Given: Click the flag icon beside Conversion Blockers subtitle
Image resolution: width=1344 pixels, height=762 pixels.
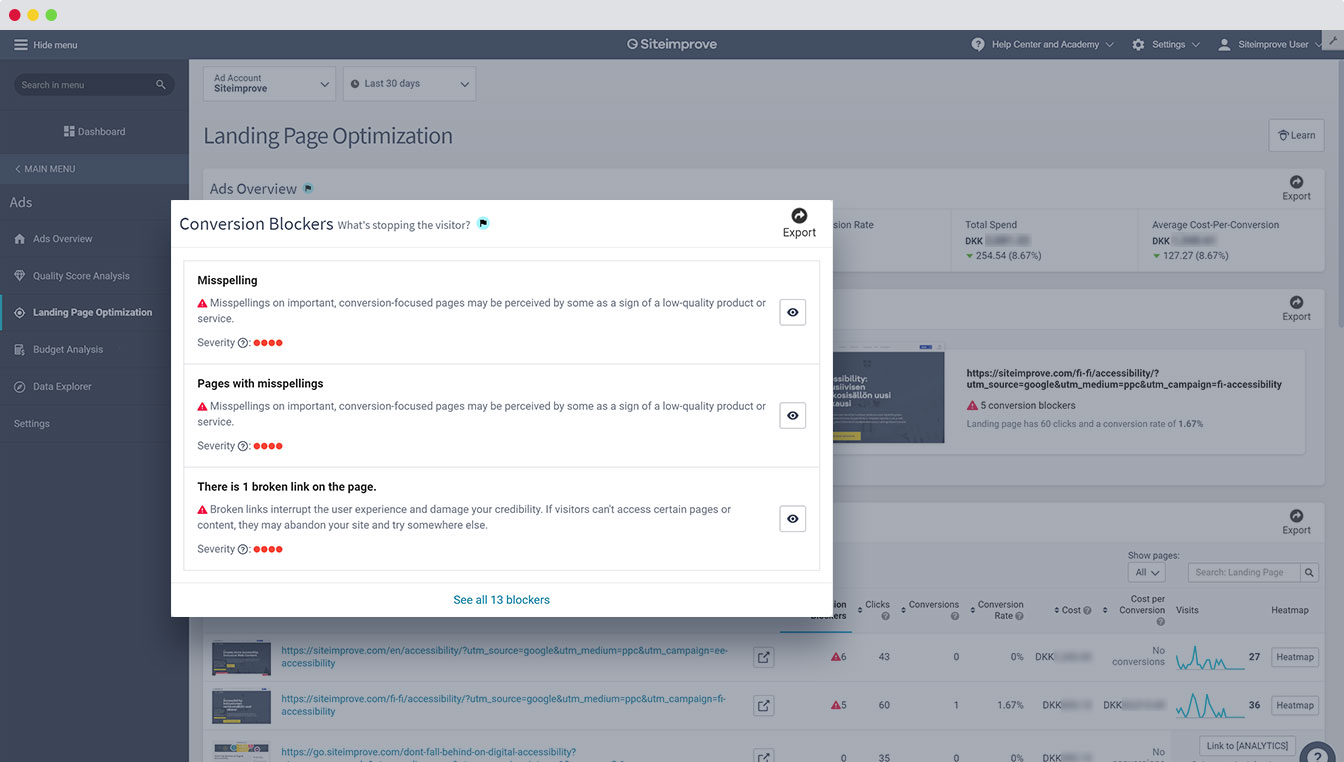Looking at the screenshot, I should [x=483, y=224].
